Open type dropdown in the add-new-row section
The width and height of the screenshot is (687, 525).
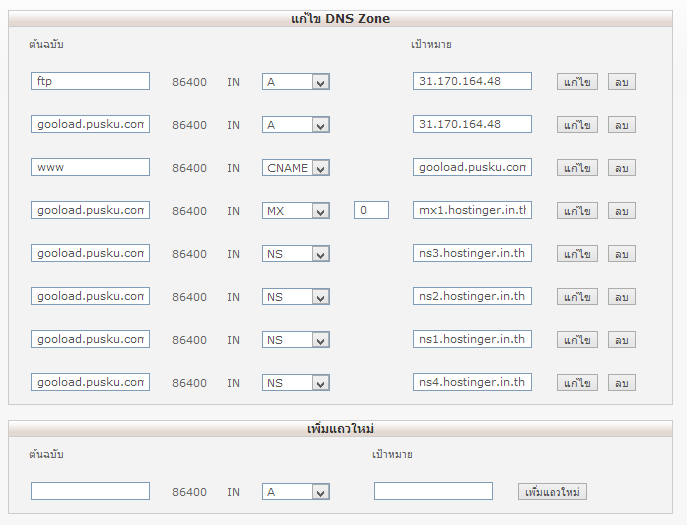pyautogui.click(x=296, y=492)
